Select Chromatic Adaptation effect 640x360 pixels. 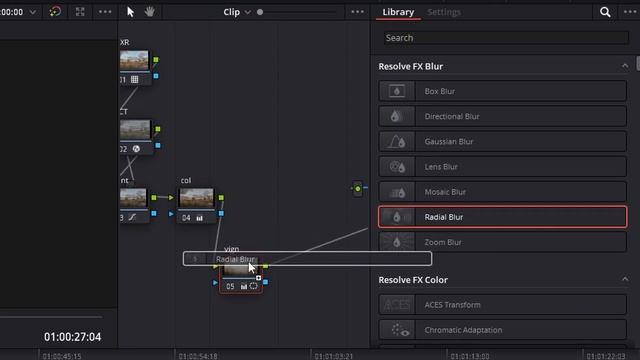(502, 330)
